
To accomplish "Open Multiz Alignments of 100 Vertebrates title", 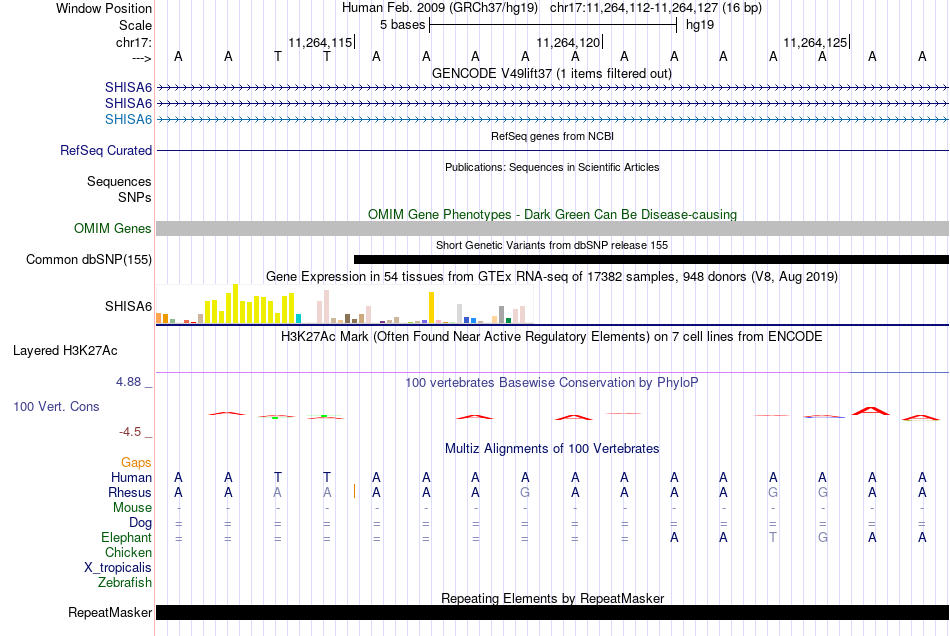I will coord(552,449).
